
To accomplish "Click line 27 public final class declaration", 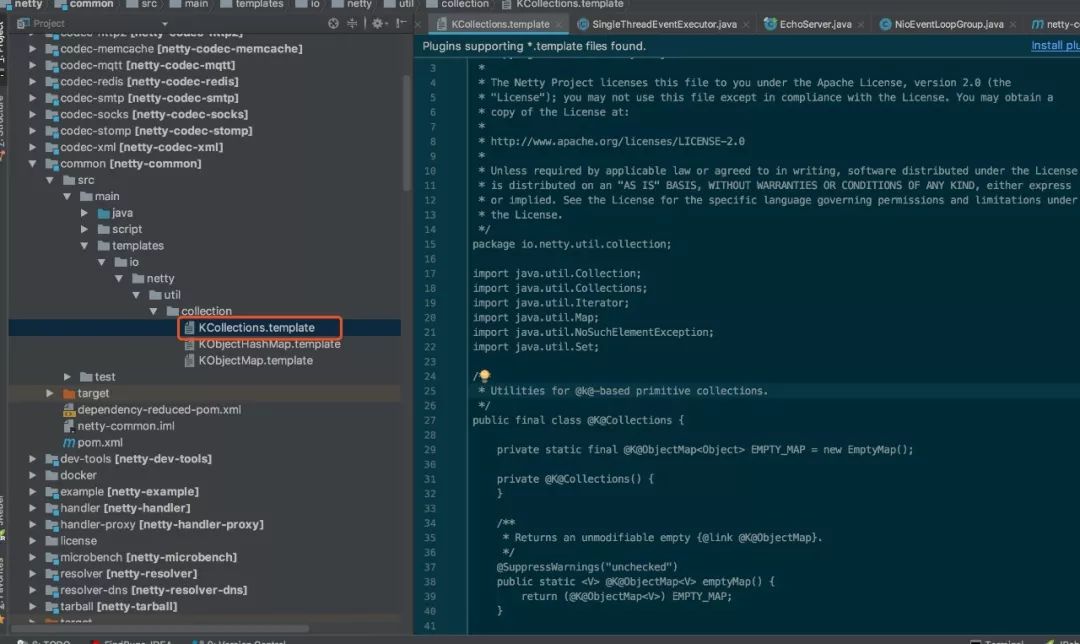I will 578,420.
